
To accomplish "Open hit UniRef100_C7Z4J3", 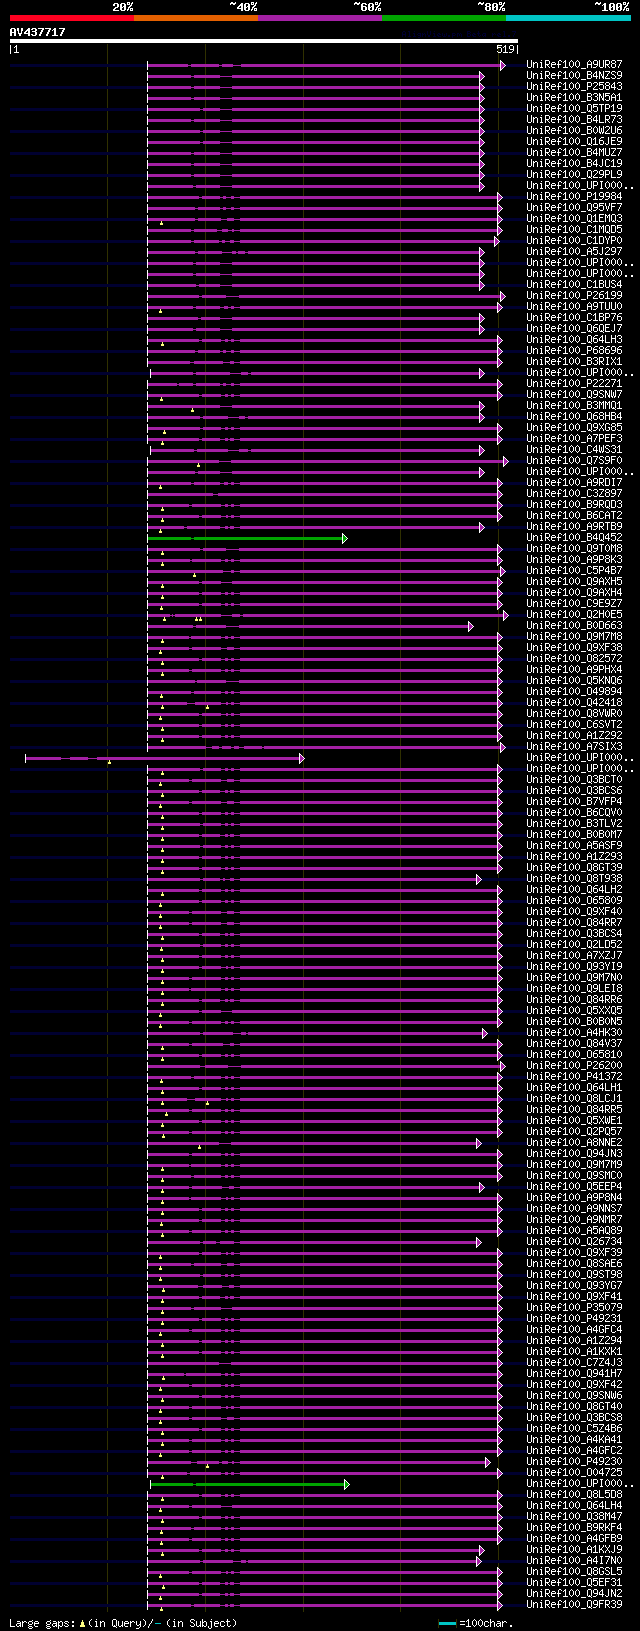I will point(574,1363).
